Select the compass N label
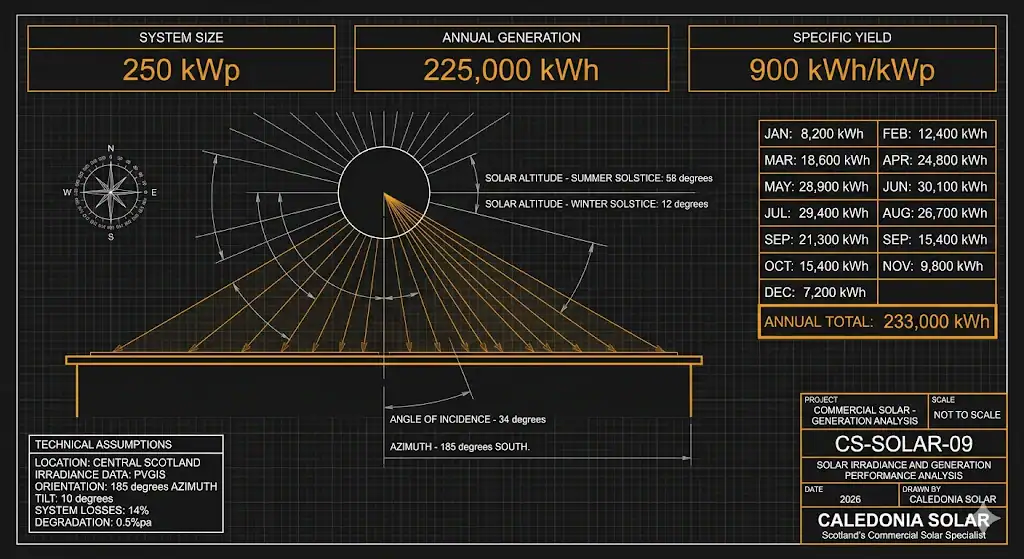 110,148
